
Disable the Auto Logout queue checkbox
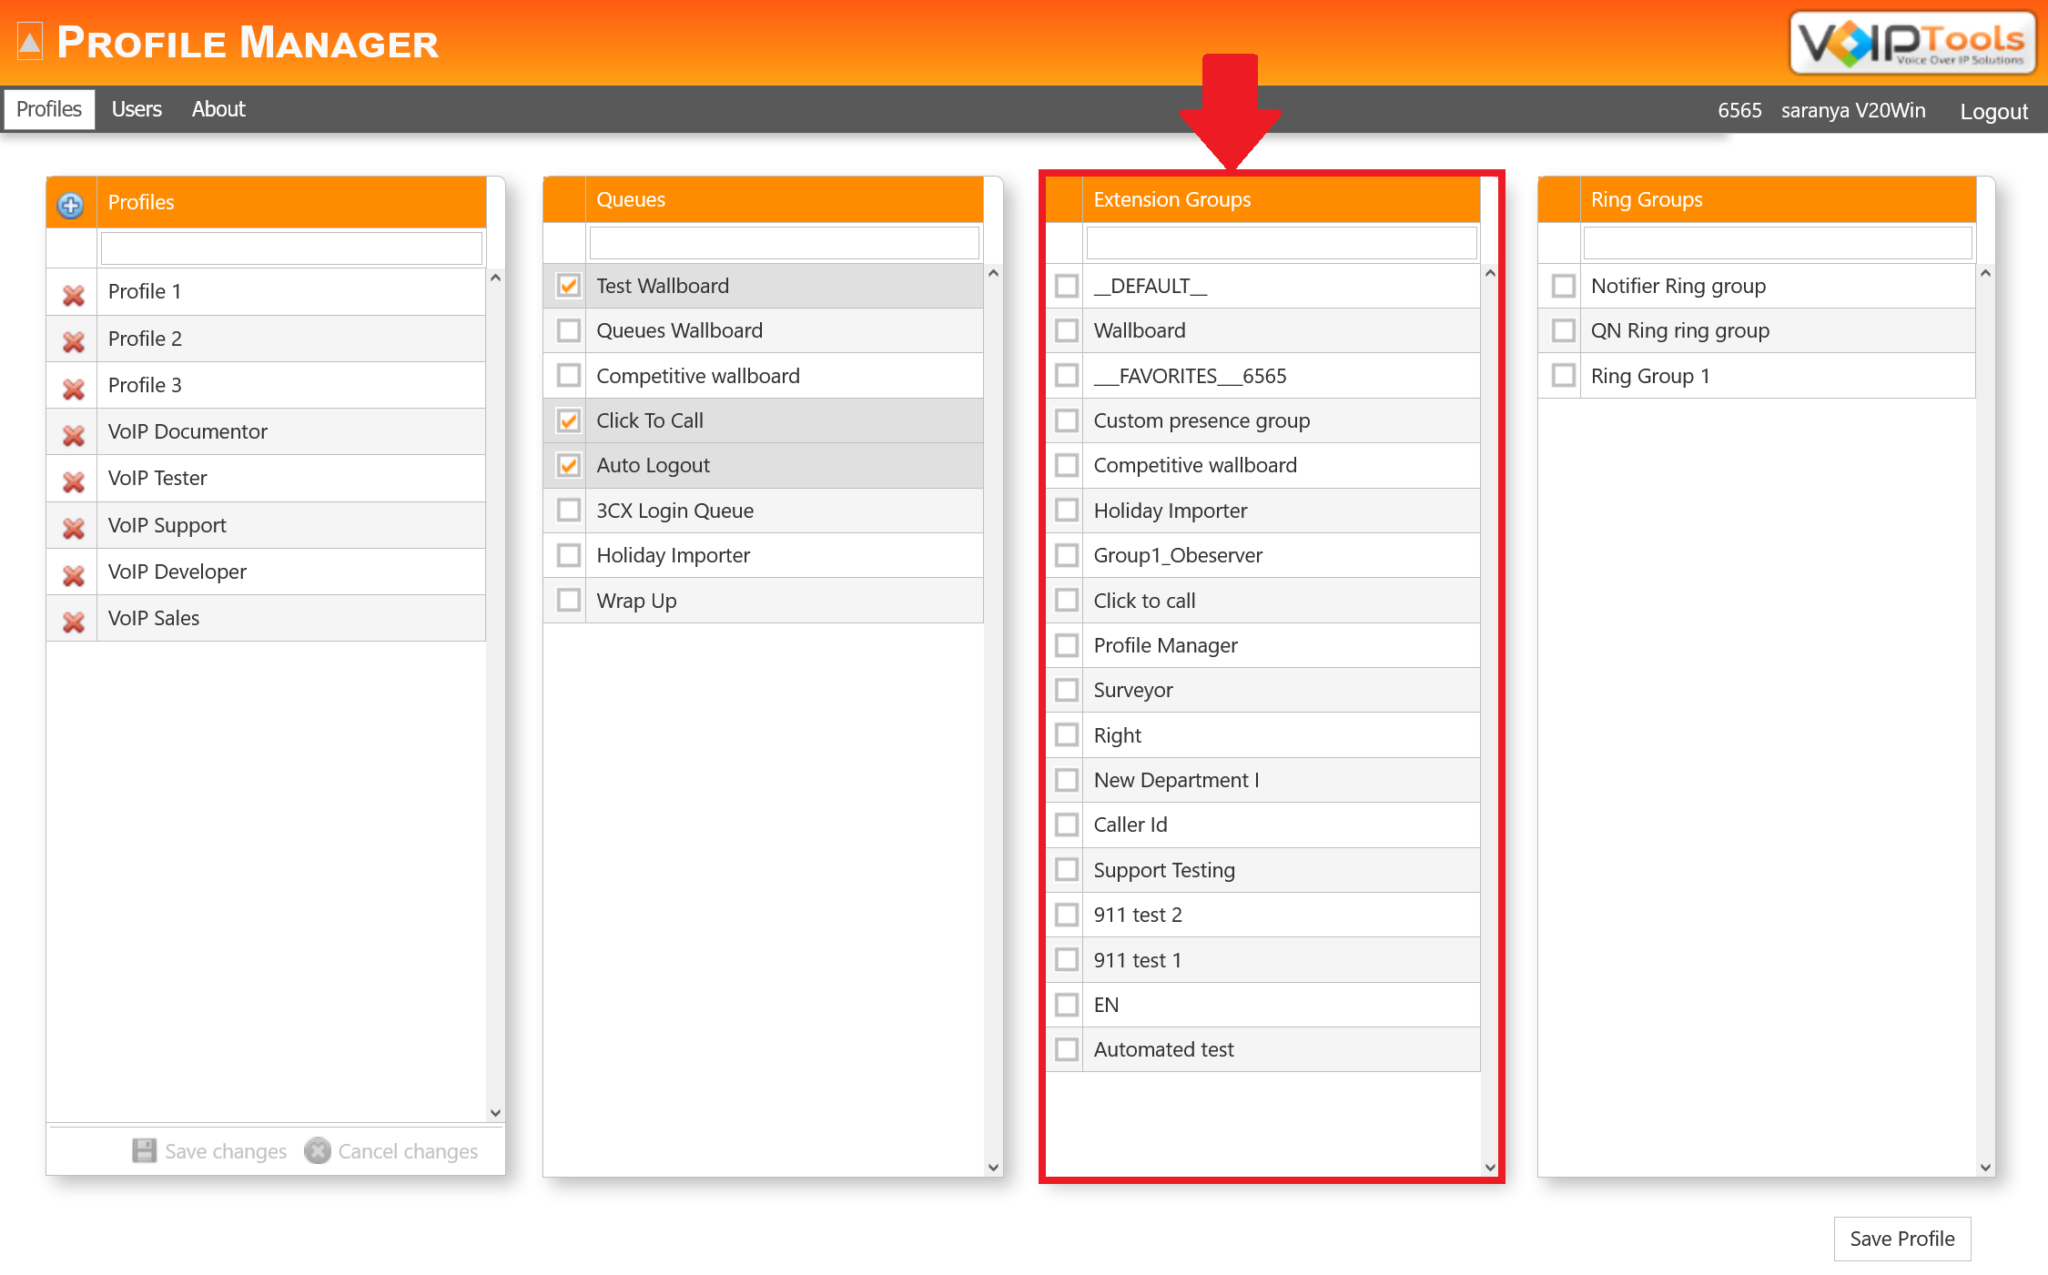coord(568,465)
